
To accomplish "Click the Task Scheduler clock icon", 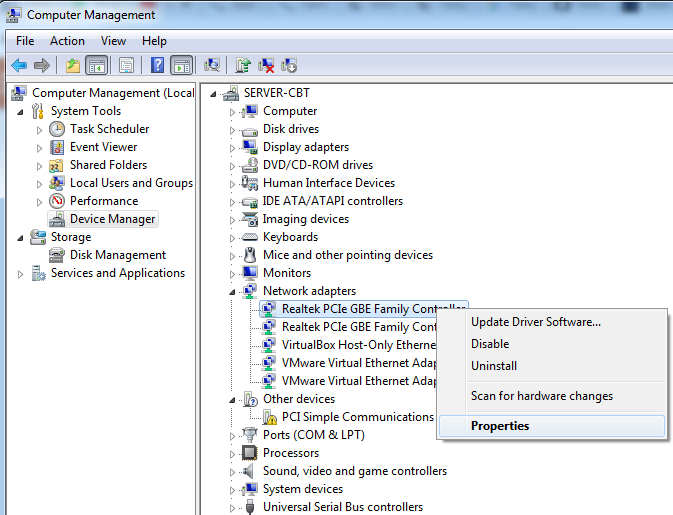I will coord(57,129).
